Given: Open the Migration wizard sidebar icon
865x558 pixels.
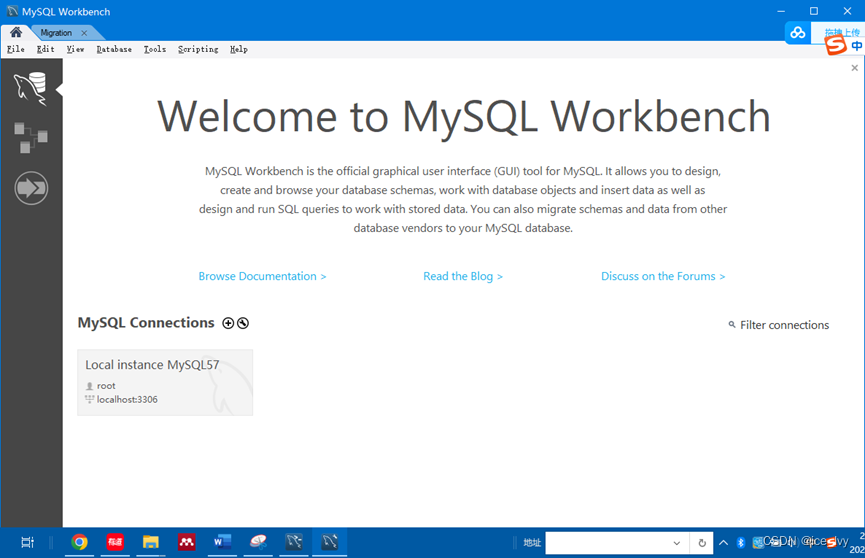Looking at the screenshot, I should (31, 188).
